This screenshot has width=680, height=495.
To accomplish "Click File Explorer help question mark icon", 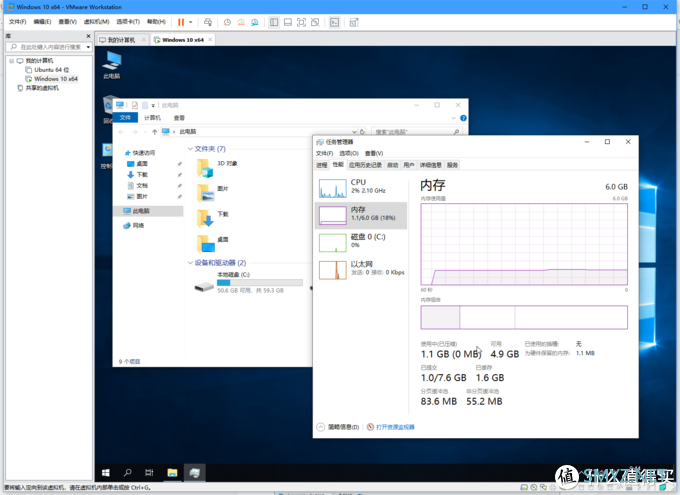I will point(463,118).
